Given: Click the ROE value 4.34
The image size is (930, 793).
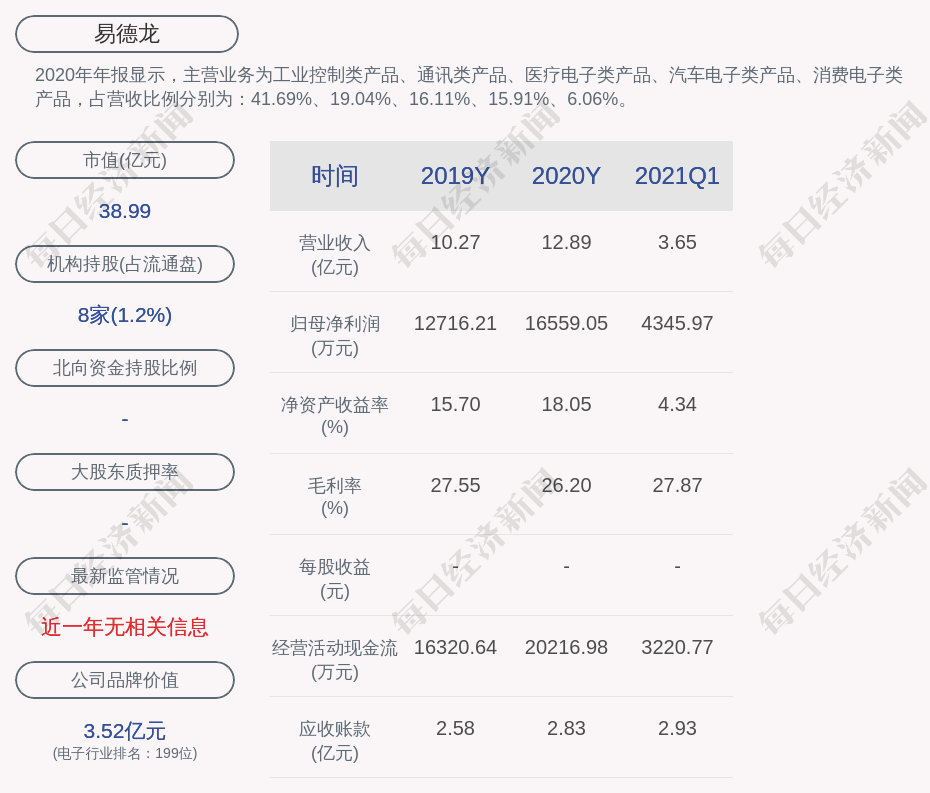Looking at the screenshot, I should tap(677, 405).
